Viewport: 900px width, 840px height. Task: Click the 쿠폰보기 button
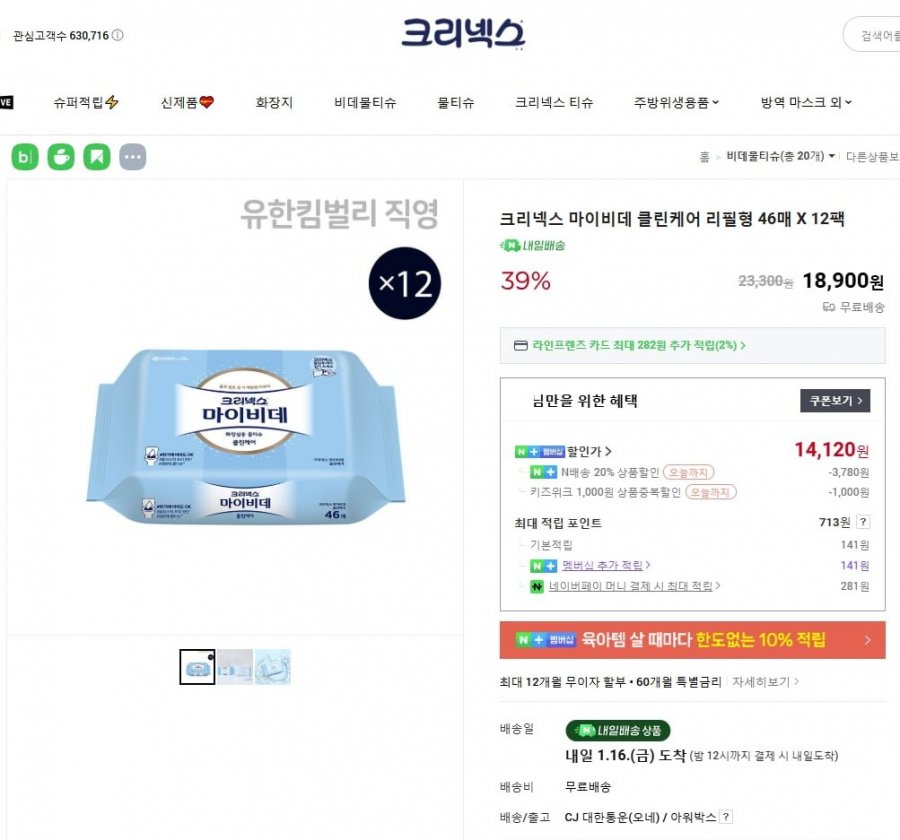click(834, 401)
